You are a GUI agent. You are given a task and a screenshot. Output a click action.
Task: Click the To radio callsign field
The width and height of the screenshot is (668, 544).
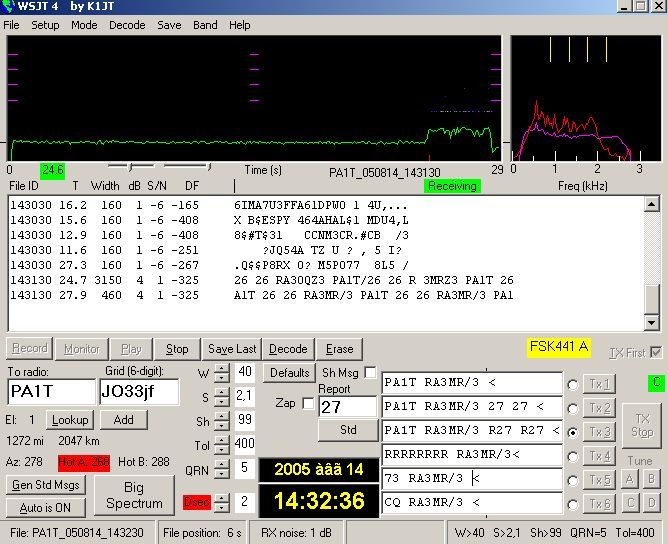point(52,391)
